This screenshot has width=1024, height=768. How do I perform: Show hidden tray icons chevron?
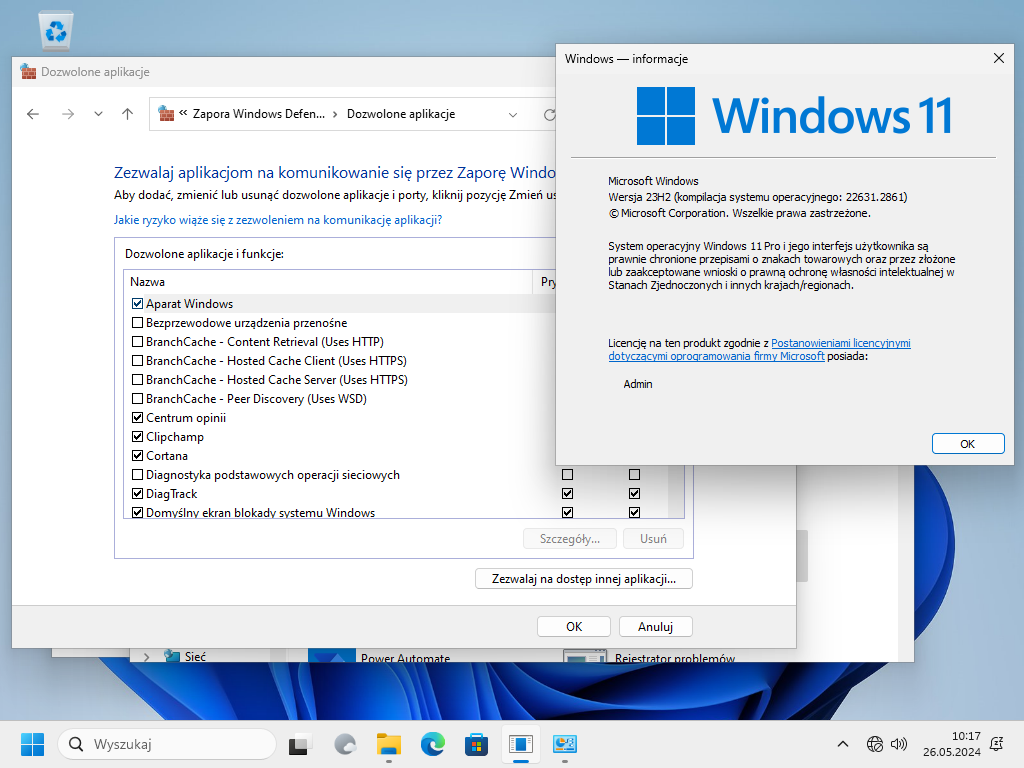[x=842, y=744]
